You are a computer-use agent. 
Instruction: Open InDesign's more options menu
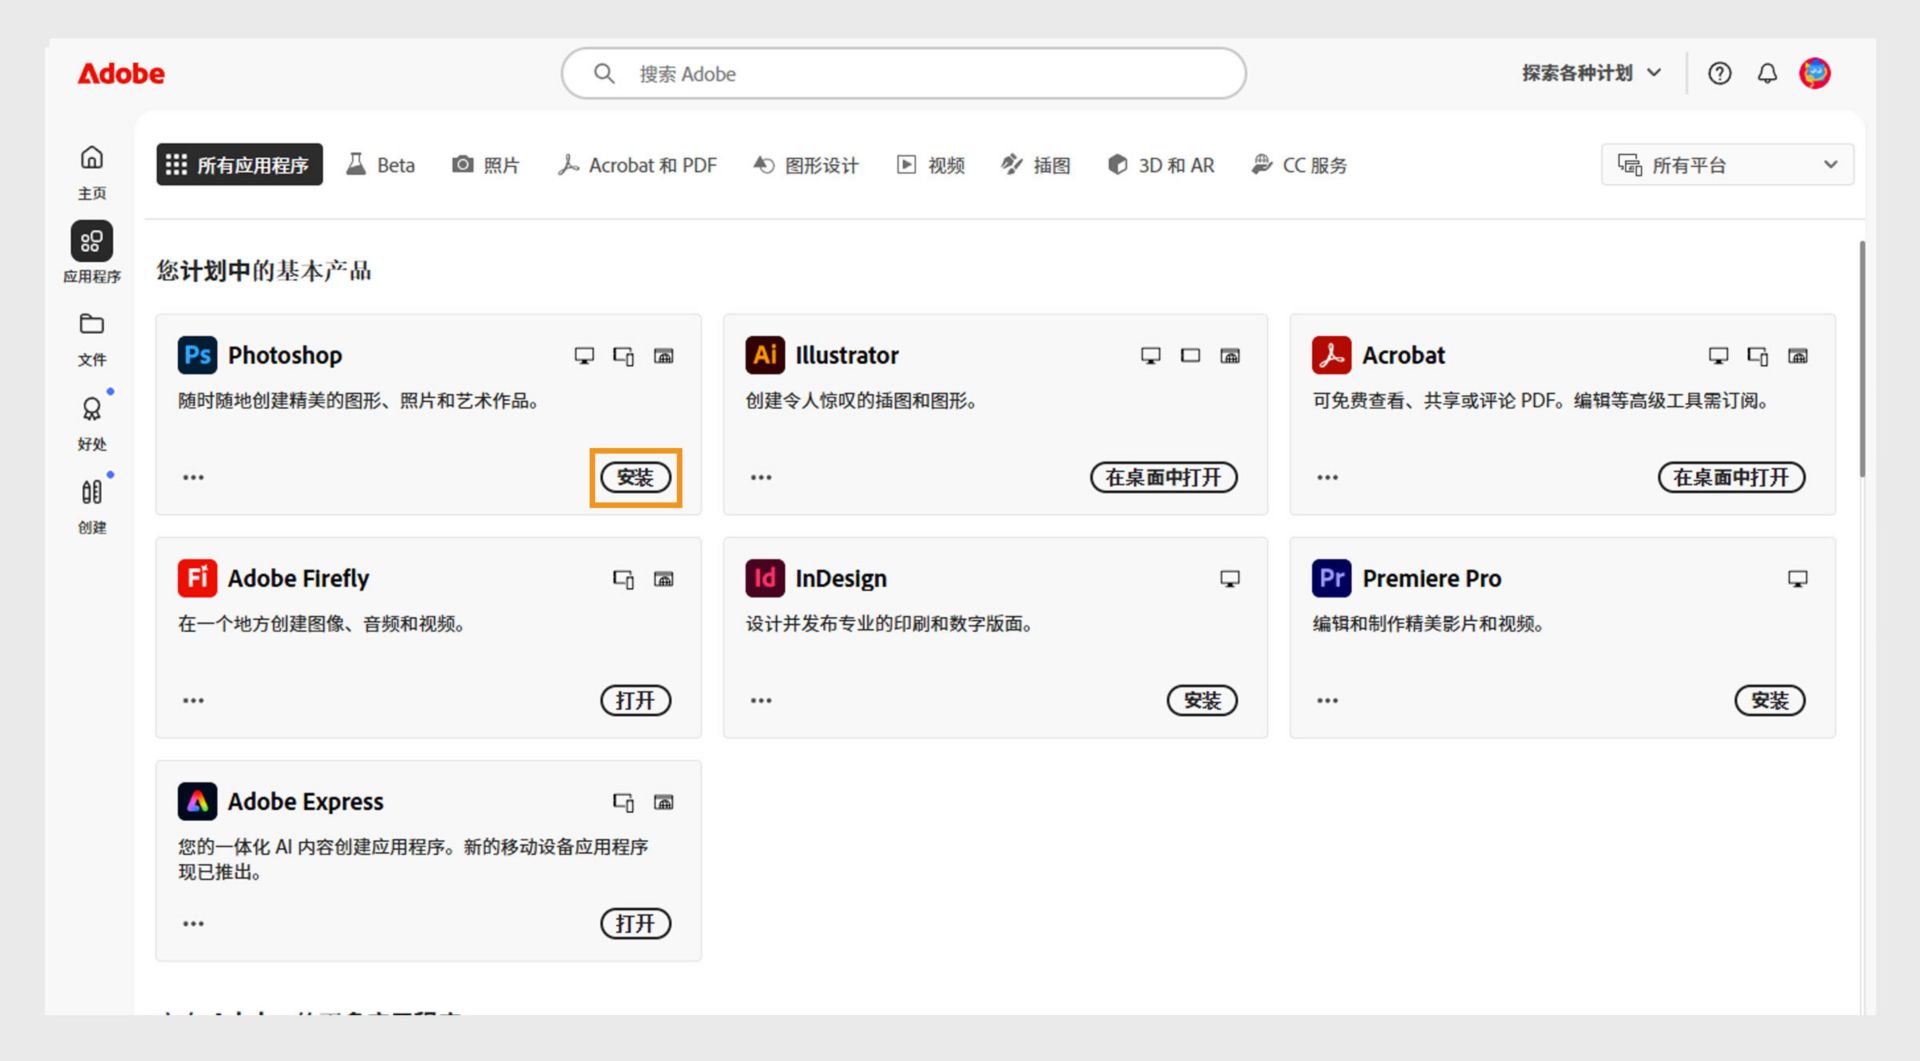(x=761, y=701)
